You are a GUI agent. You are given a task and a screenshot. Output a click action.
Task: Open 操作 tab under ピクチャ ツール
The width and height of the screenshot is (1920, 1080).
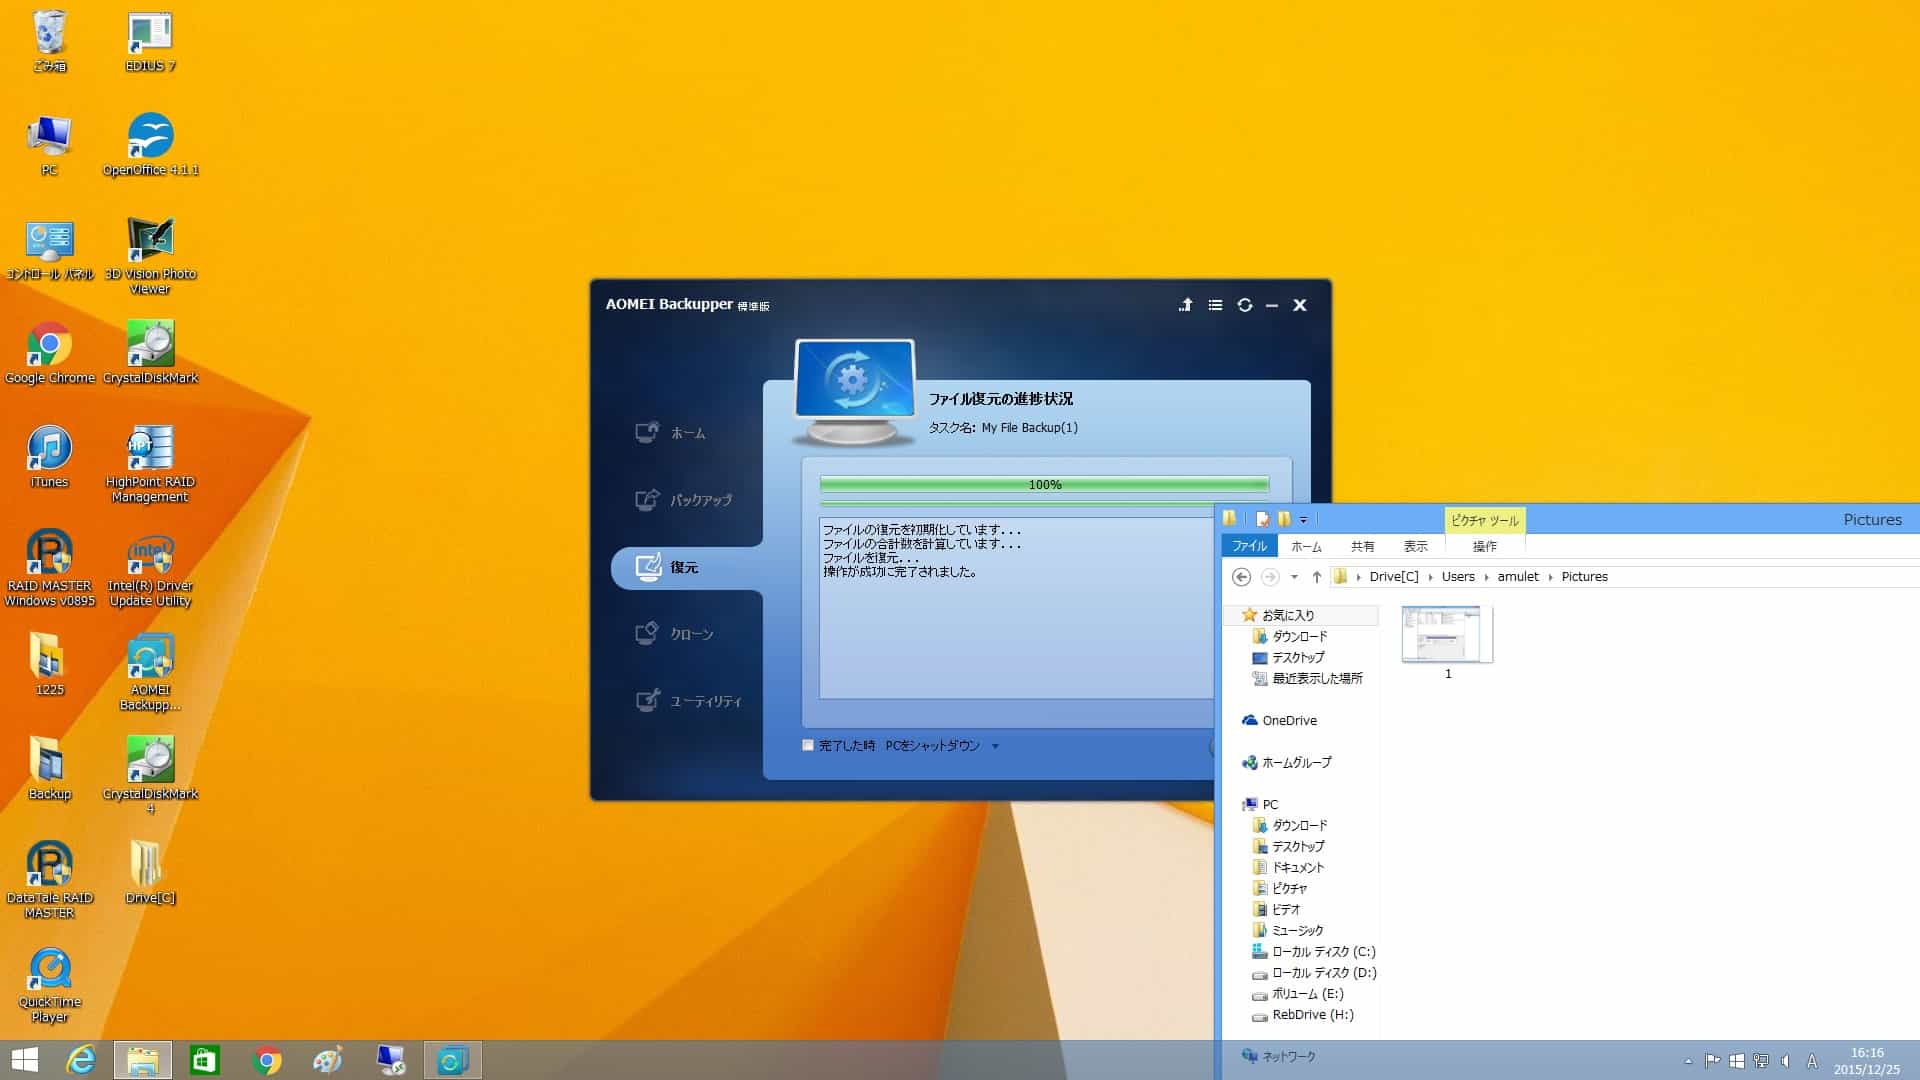pos(1484,547)
